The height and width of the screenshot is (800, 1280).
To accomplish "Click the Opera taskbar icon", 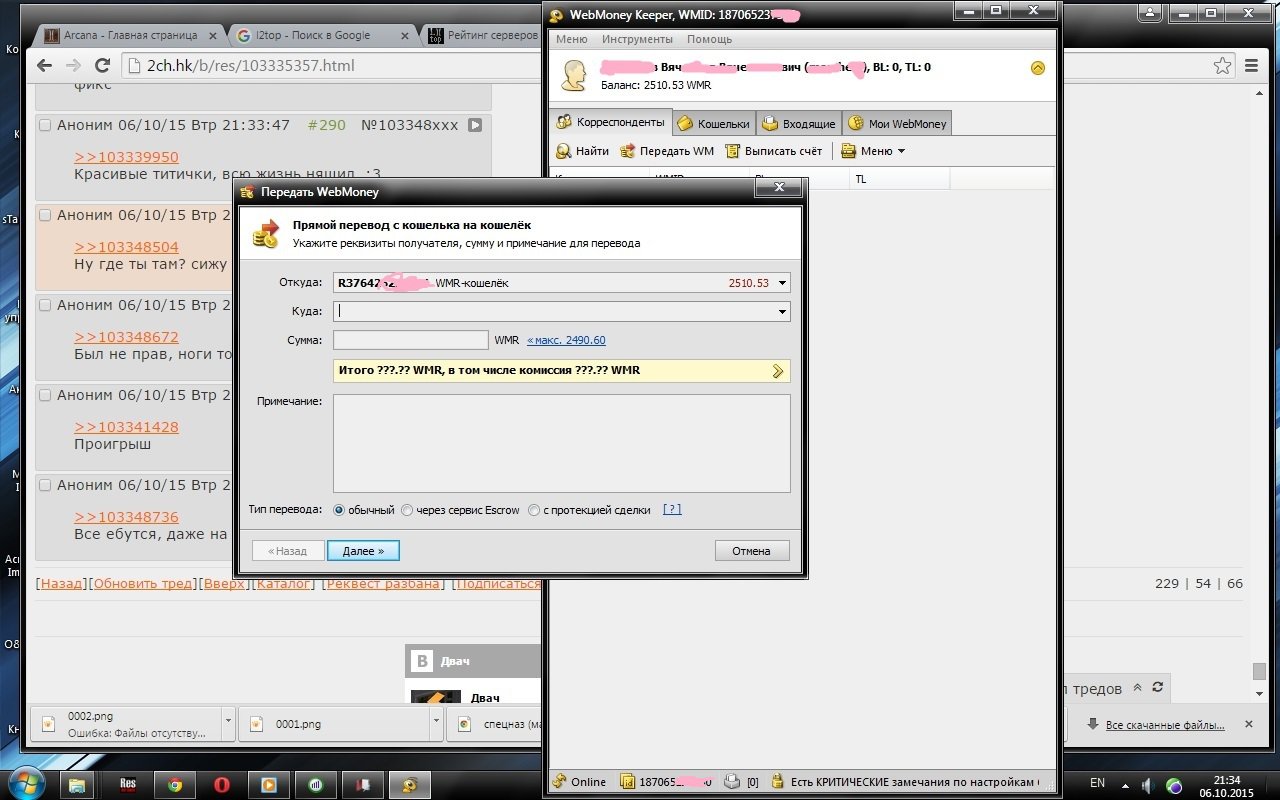I will tap(222, 784).
